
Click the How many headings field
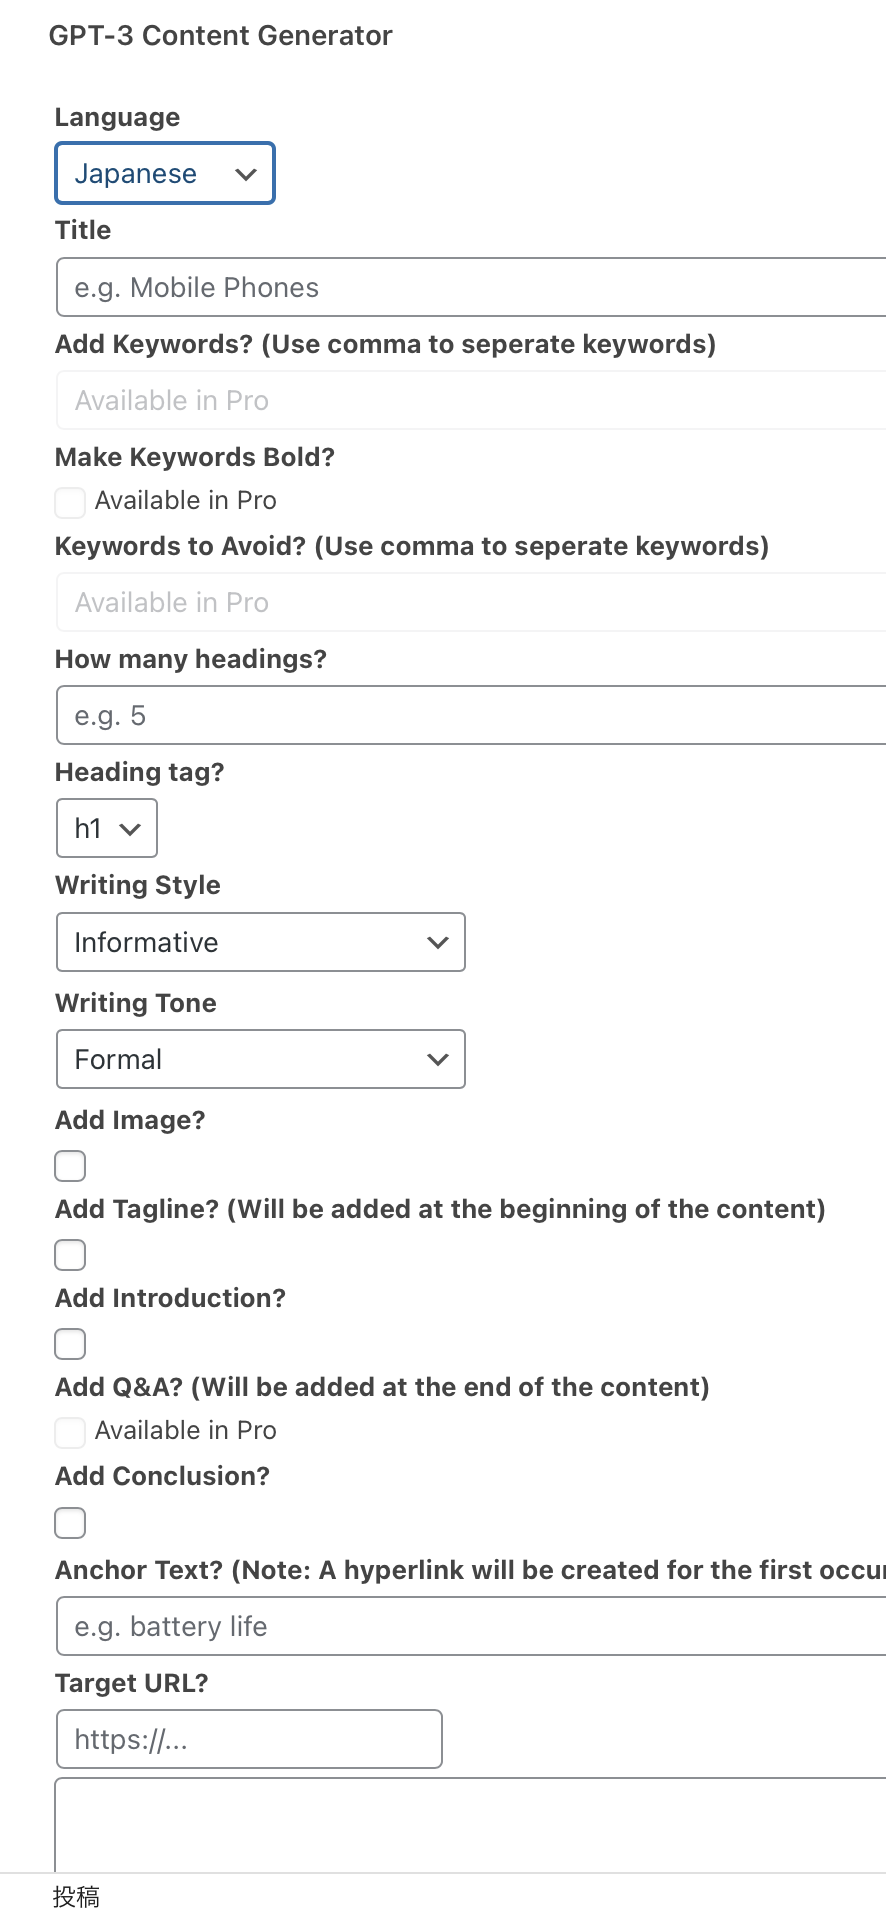click(470, 716)
